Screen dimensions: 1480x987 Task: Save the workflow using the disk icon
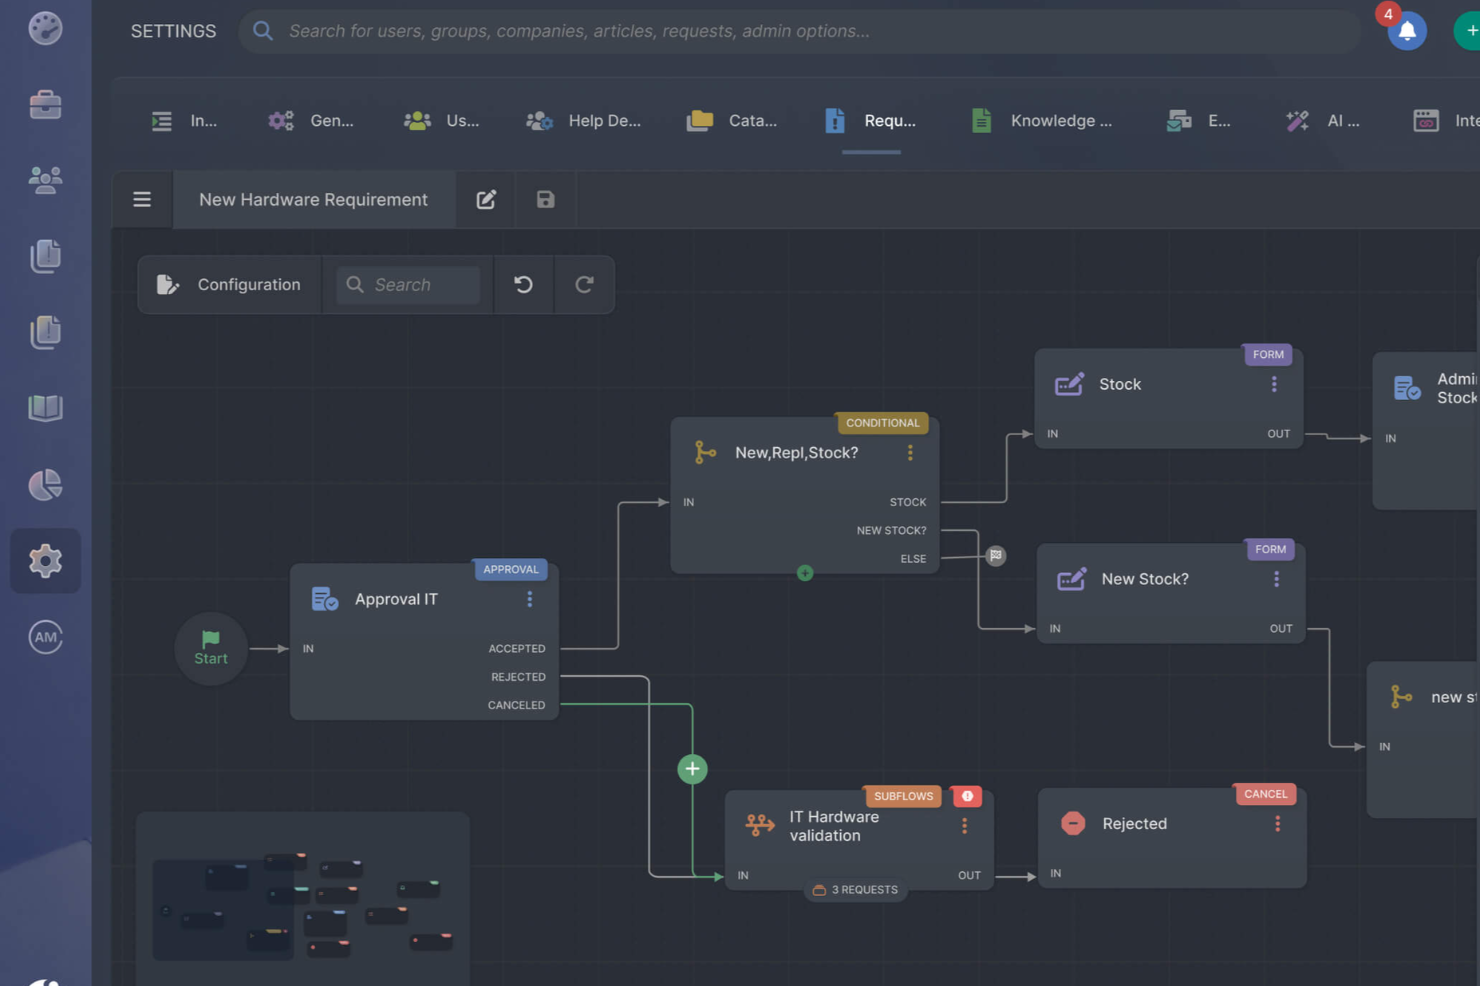pos(544,199)
